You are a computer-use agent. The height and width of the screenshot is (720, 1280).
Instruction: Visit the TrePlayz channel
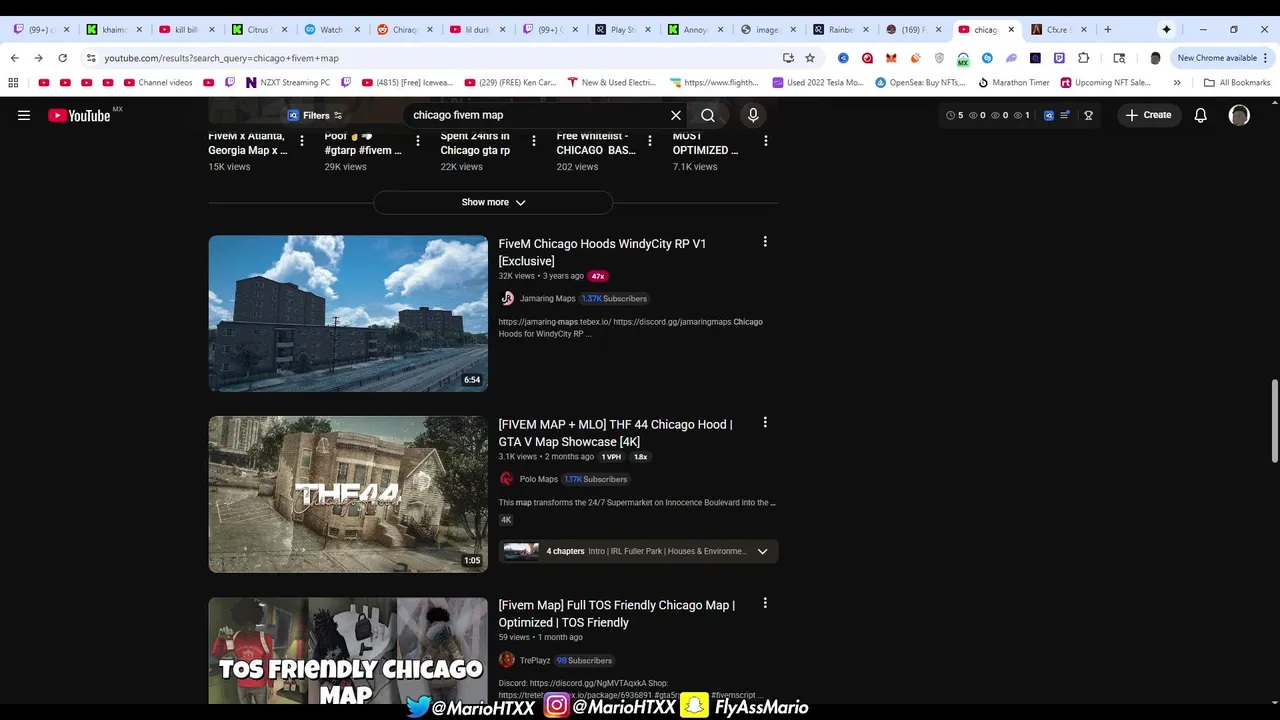tap(535, 660)
